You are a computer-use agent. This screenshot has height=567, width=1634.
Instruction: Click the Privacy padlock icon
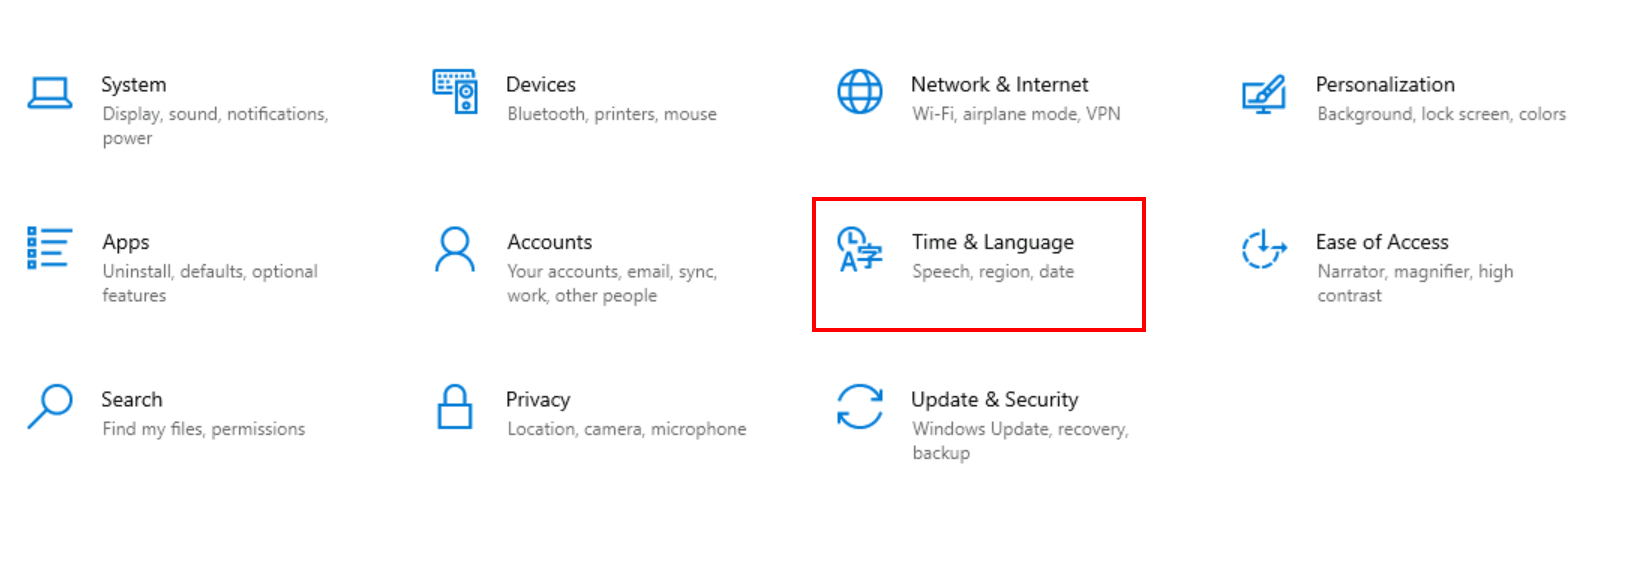click(455, 406)
